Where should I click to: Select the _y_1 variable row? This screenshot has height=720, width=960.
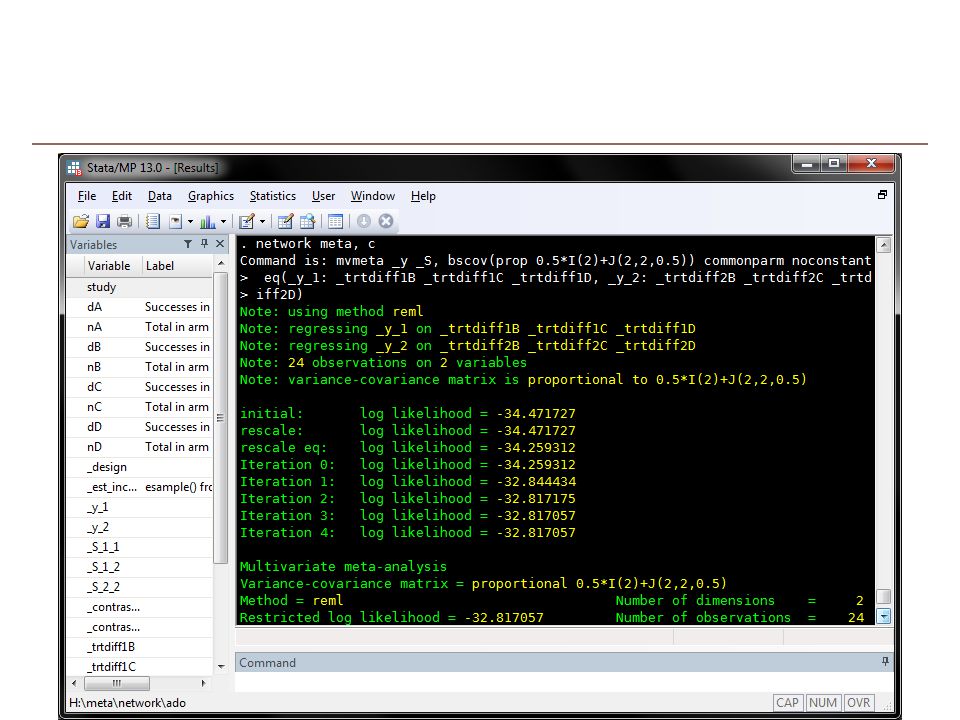click(x=140, y=507)
